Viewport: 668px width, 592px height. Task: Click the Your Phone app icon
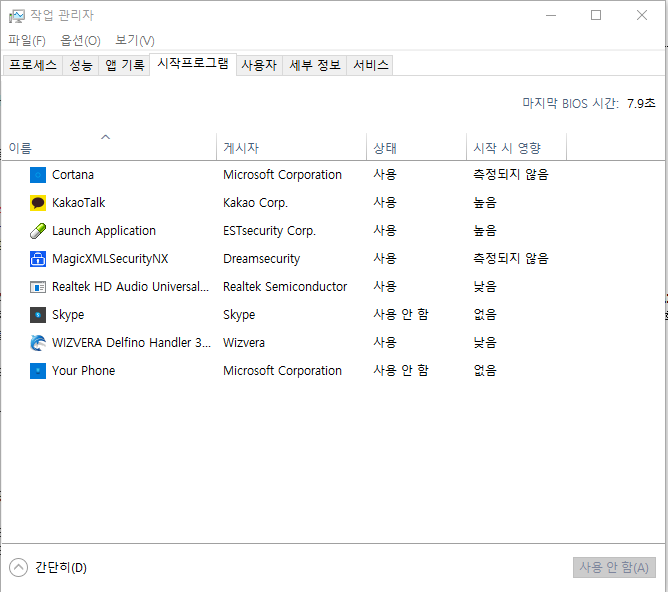point(37,371)
